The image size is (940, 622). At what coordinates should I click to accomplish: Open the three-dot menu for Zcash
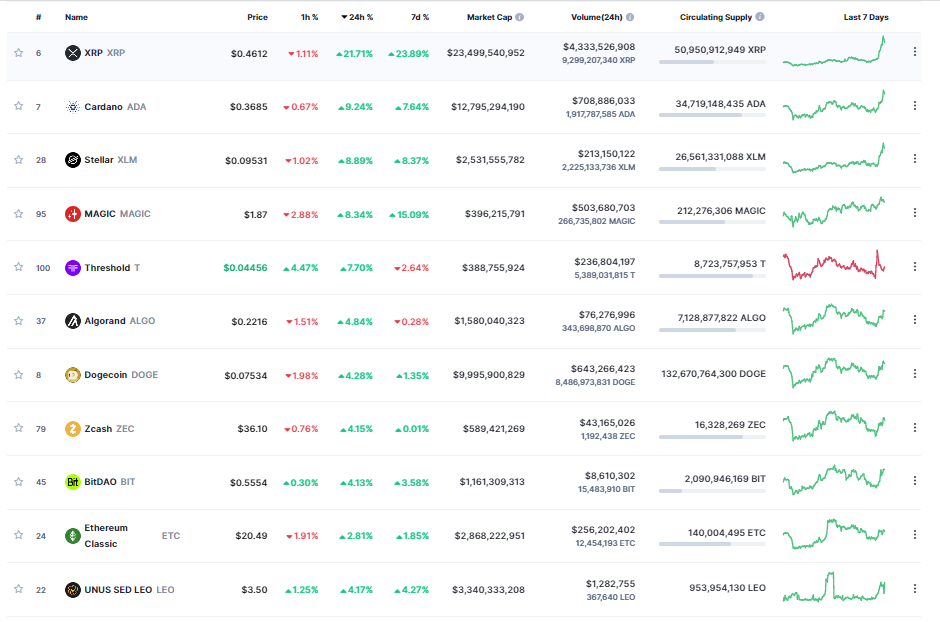click(x=915, y=428)
